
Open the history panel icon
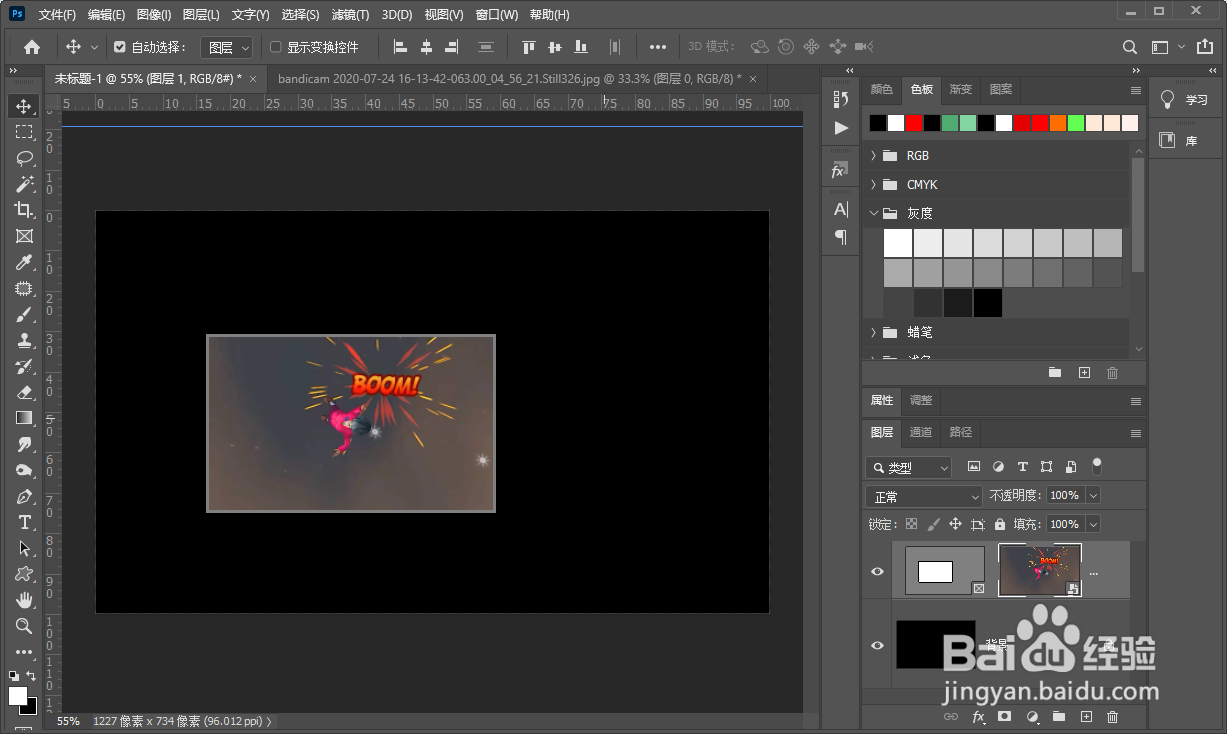[x=840, y=98]
